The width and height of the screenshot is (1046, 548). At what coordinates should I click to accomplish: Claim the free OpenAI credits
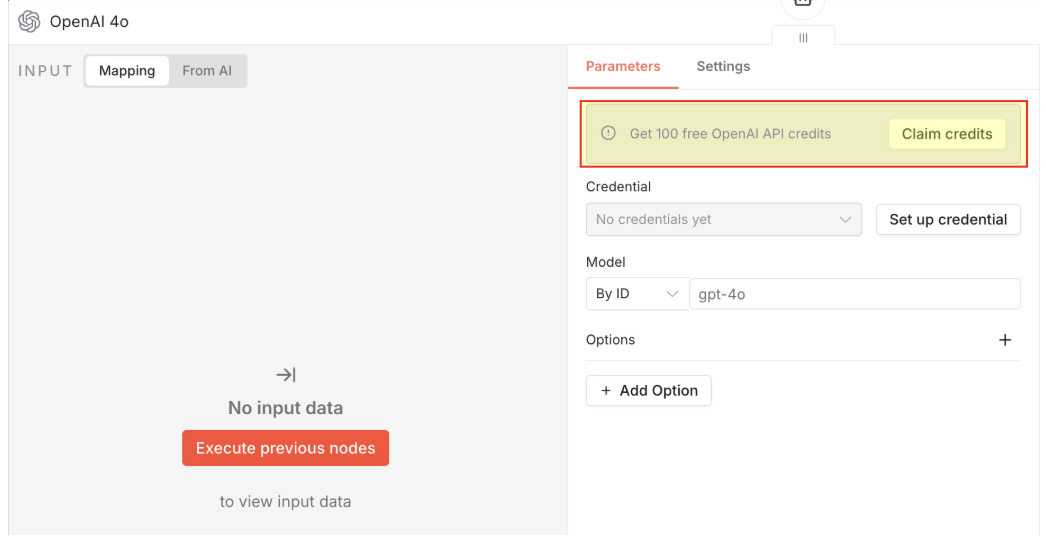947,133
